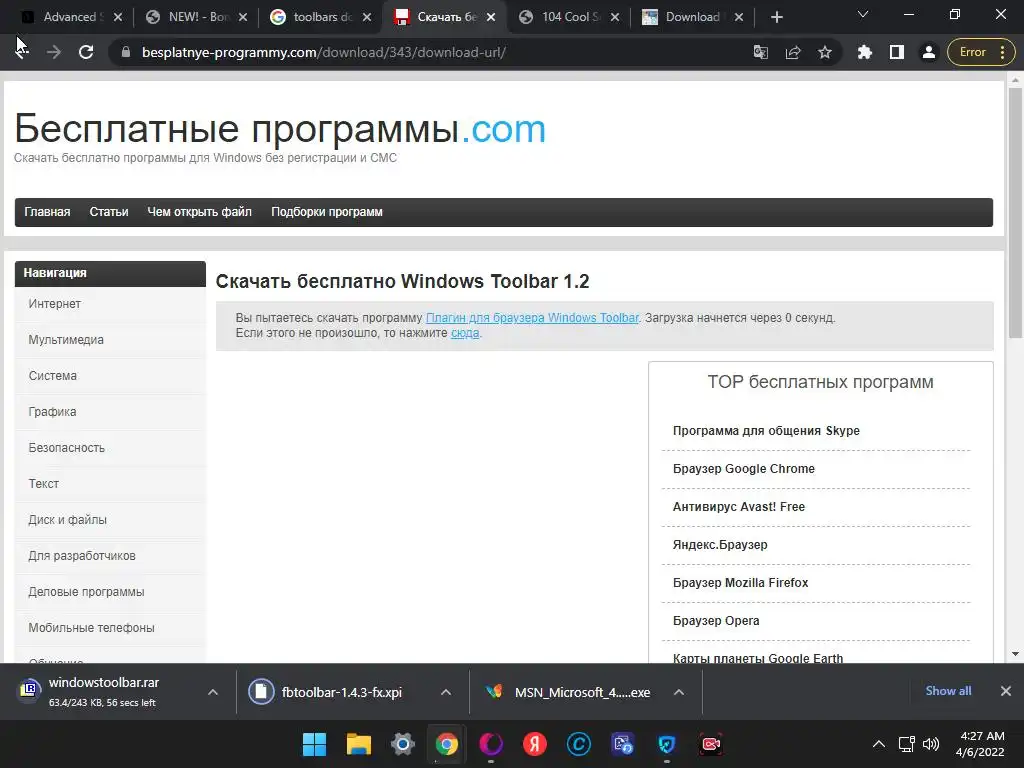Close the toolbars Google search tab

pos(367,18)
